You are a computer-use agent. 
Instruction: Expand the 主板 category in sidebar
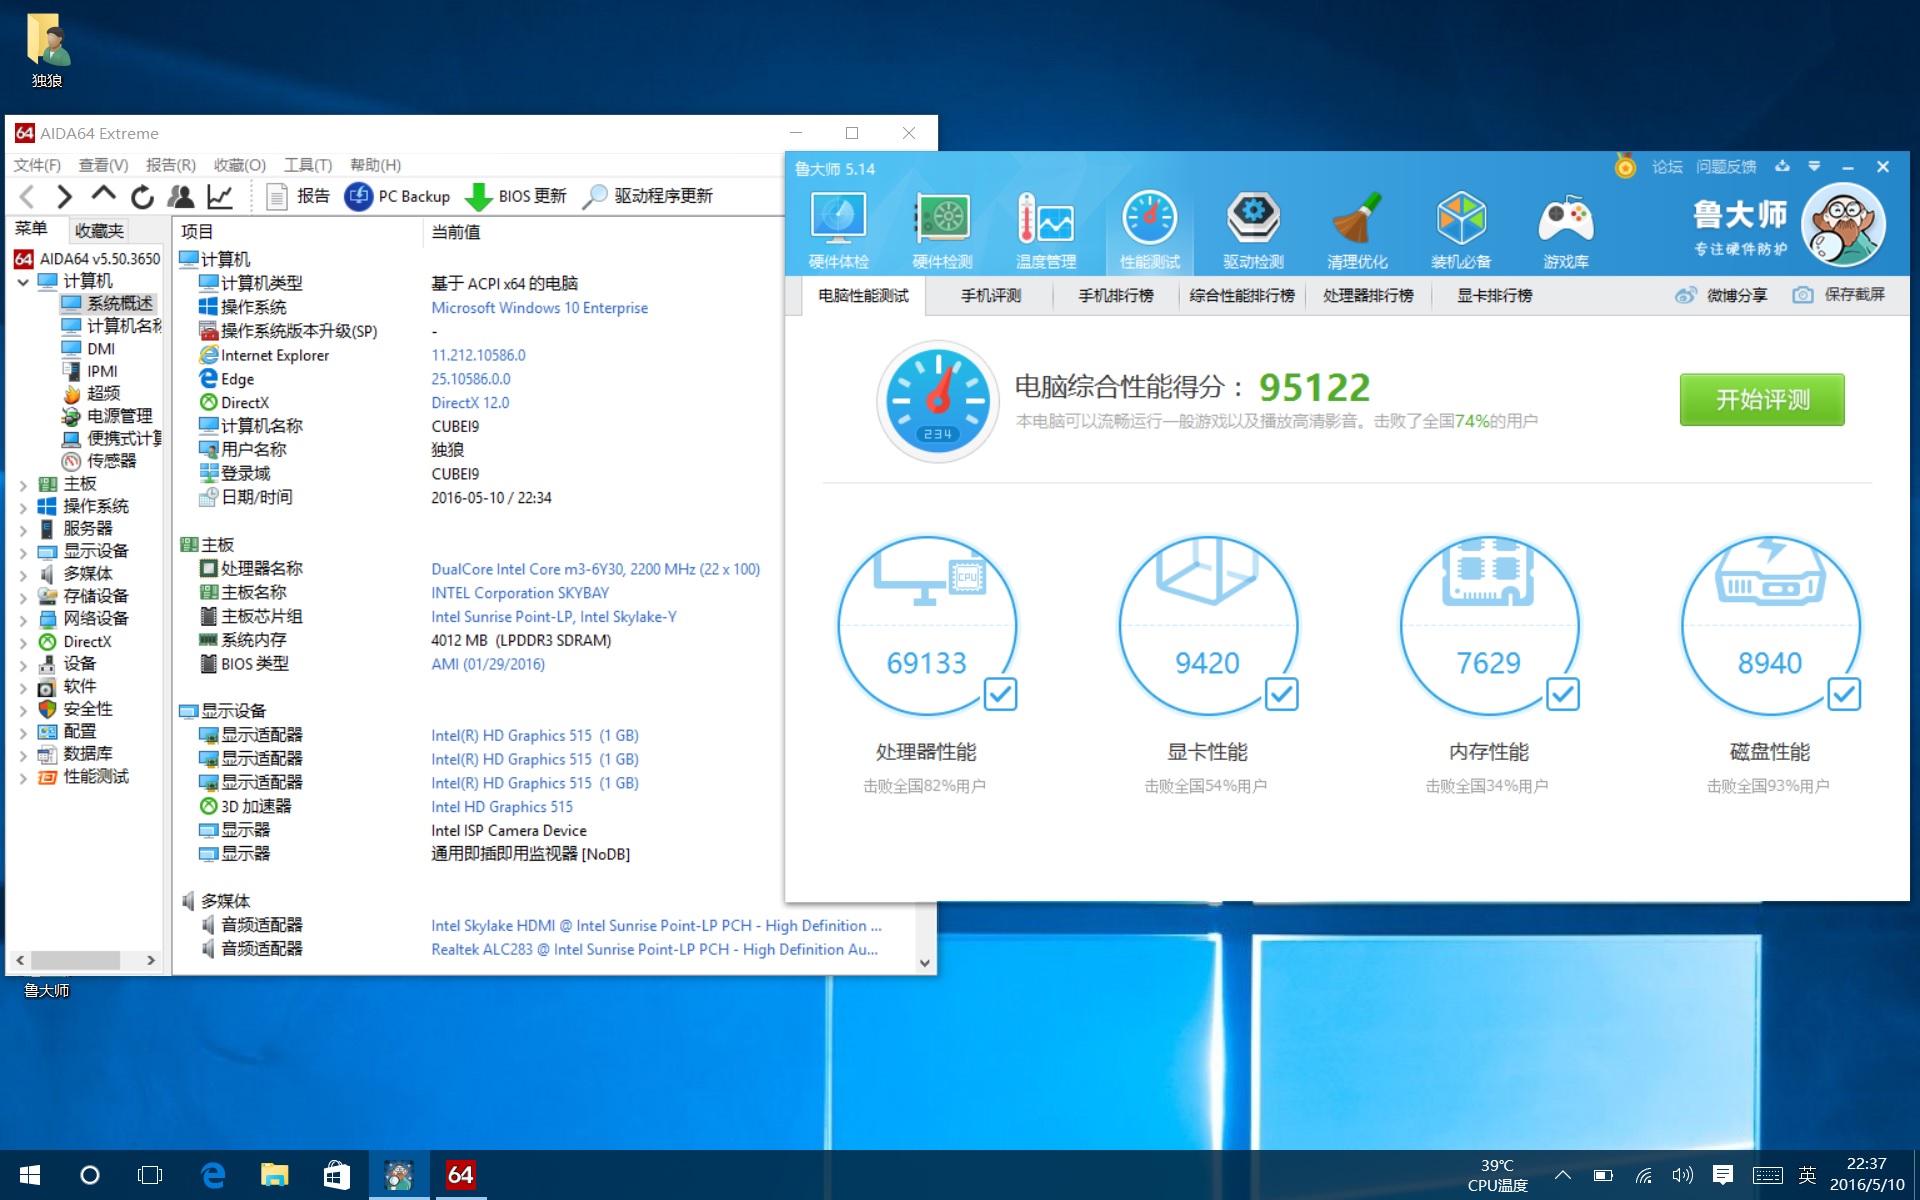click(x=24, y=483)
